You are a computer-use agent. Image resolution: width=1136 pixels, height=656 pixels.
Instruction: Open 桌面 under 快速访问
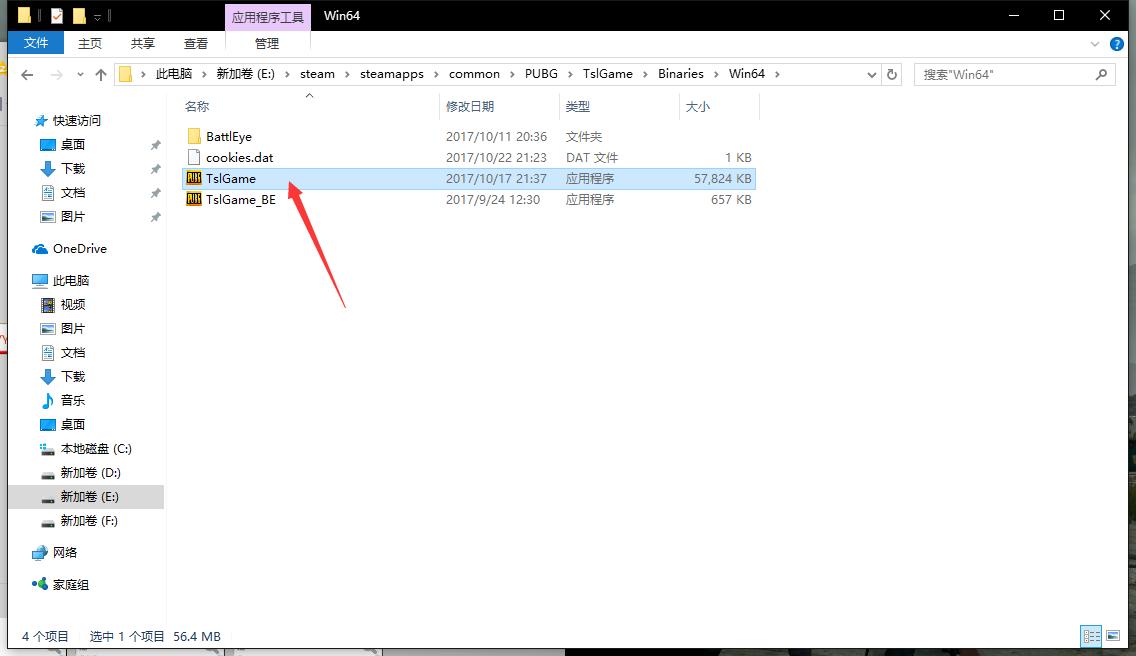pos(63,145)
